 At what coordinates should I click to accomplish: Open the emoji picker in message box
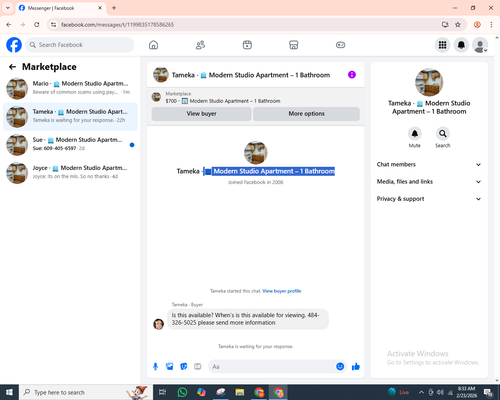[340, 366]
